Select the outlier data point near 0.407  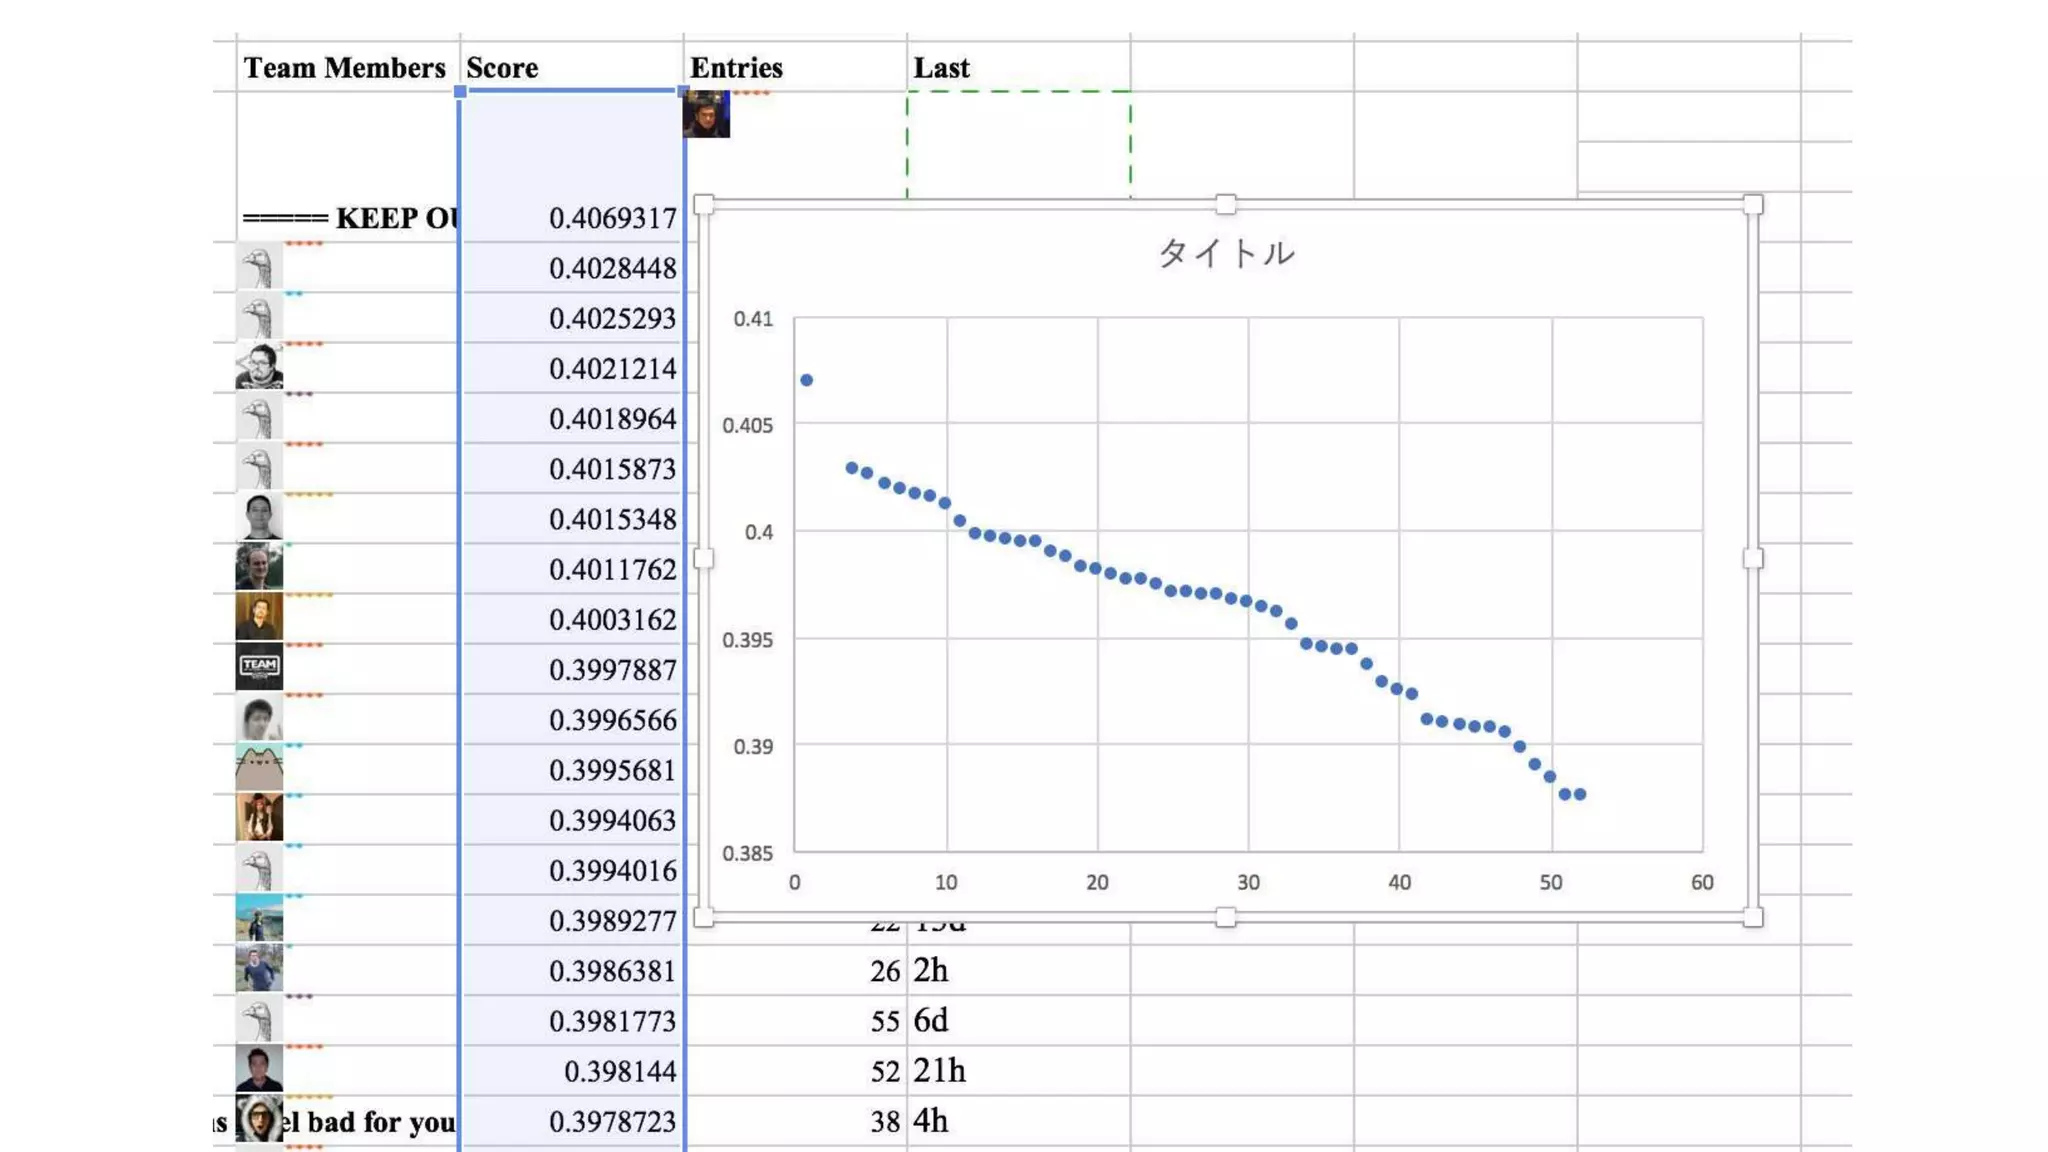tap(807, 380)
